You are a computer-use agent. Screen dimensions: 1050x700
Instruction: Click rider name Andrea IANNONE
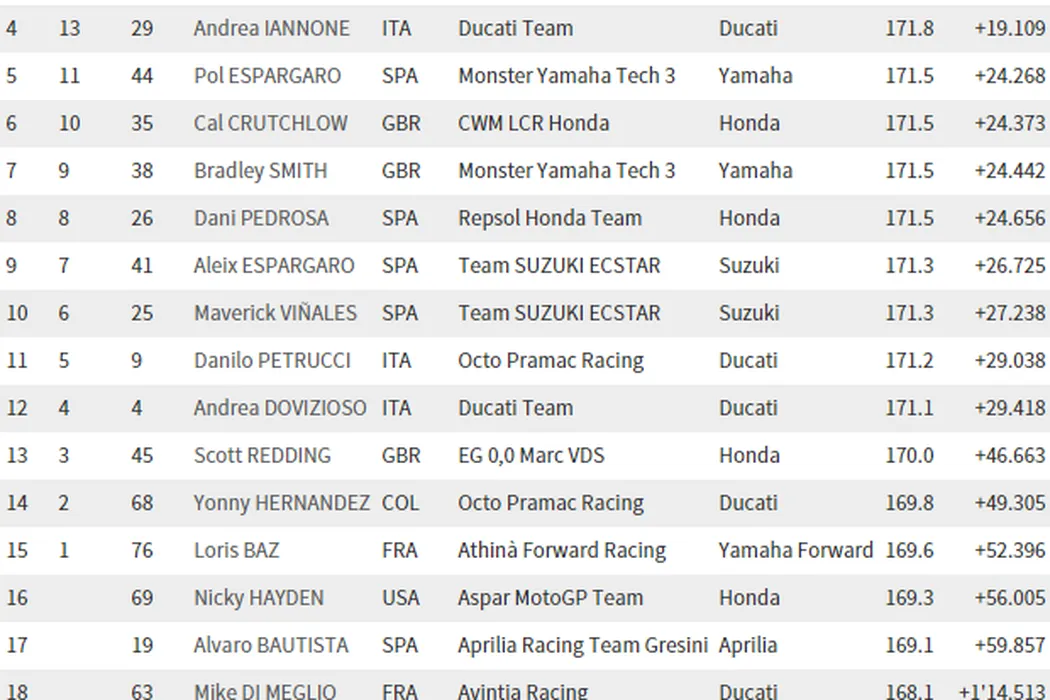click(271, 28)
